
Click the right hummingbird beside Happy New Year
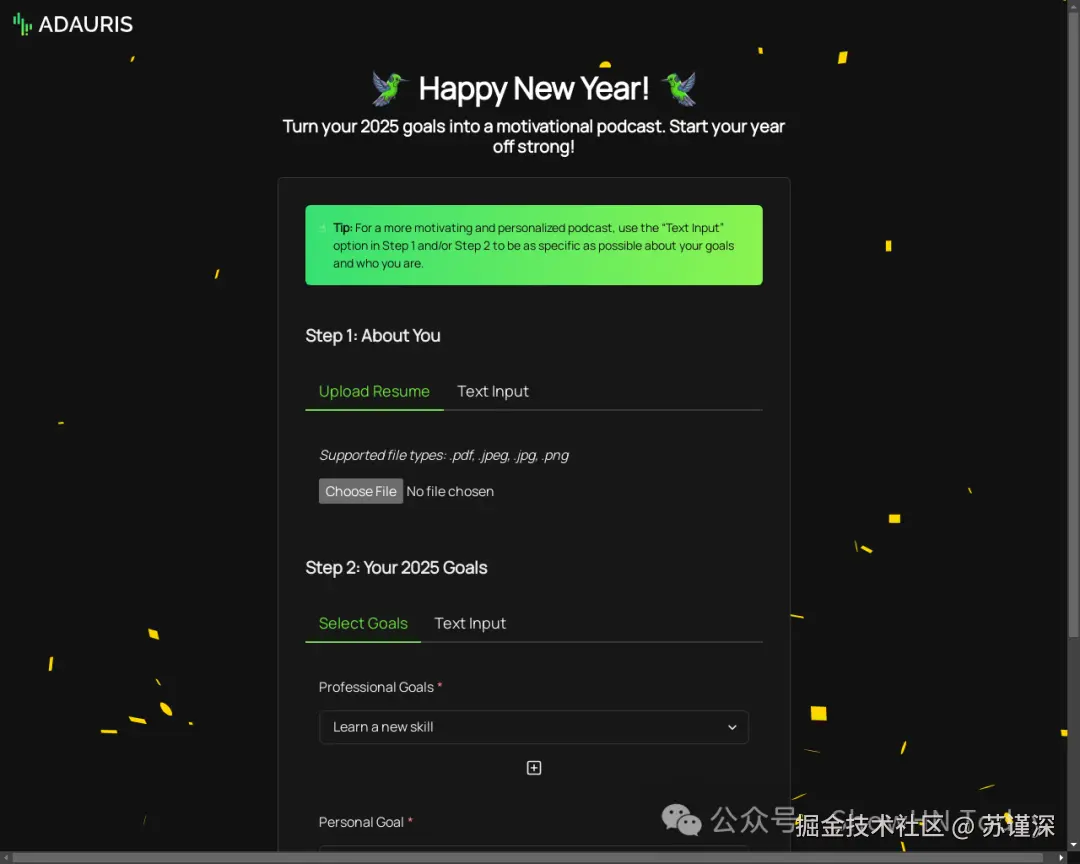click(x=679, y=88)
